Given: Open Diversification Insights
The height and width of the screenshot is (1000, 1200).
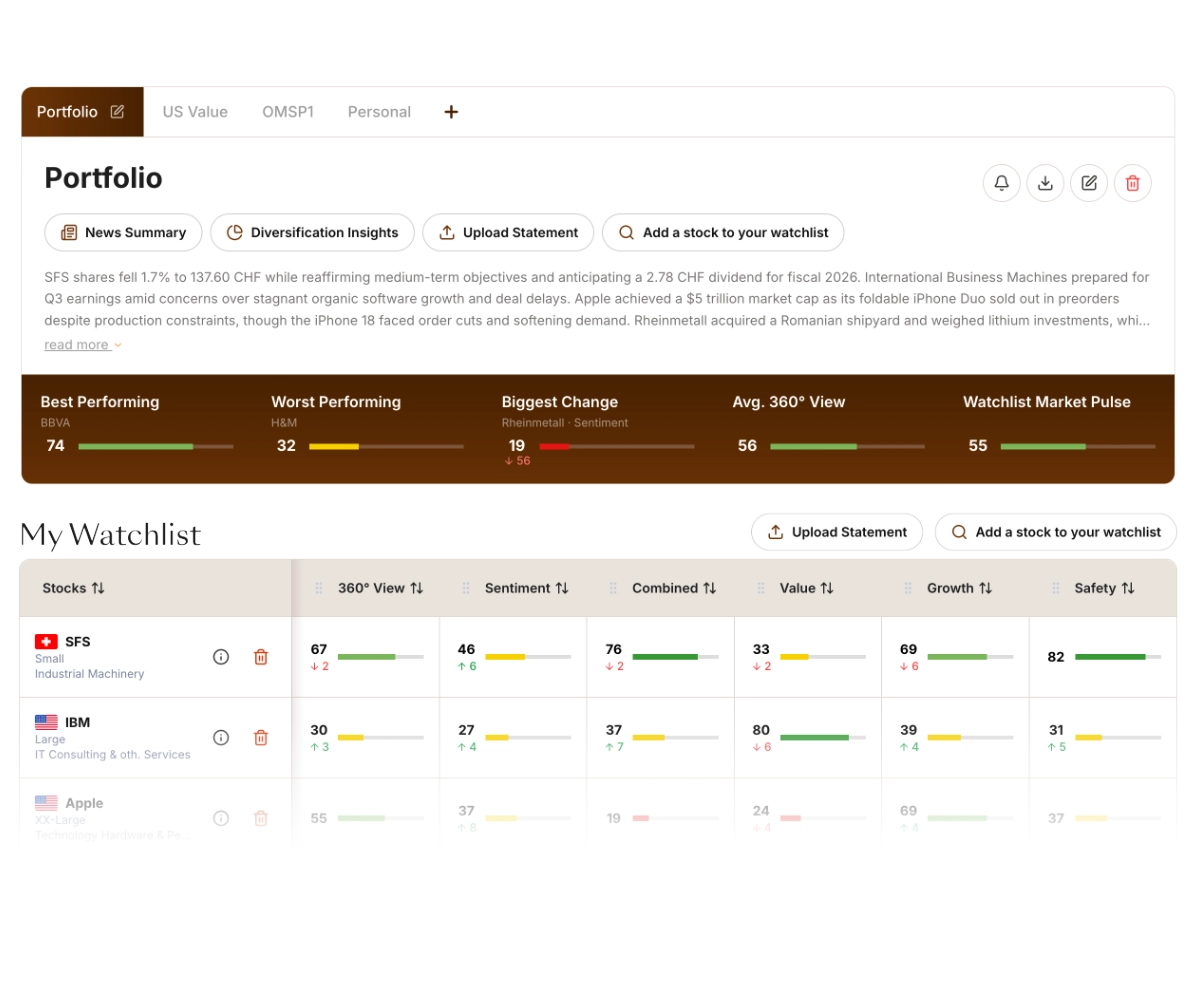Looking at the screenshot, I should (312, 232).
